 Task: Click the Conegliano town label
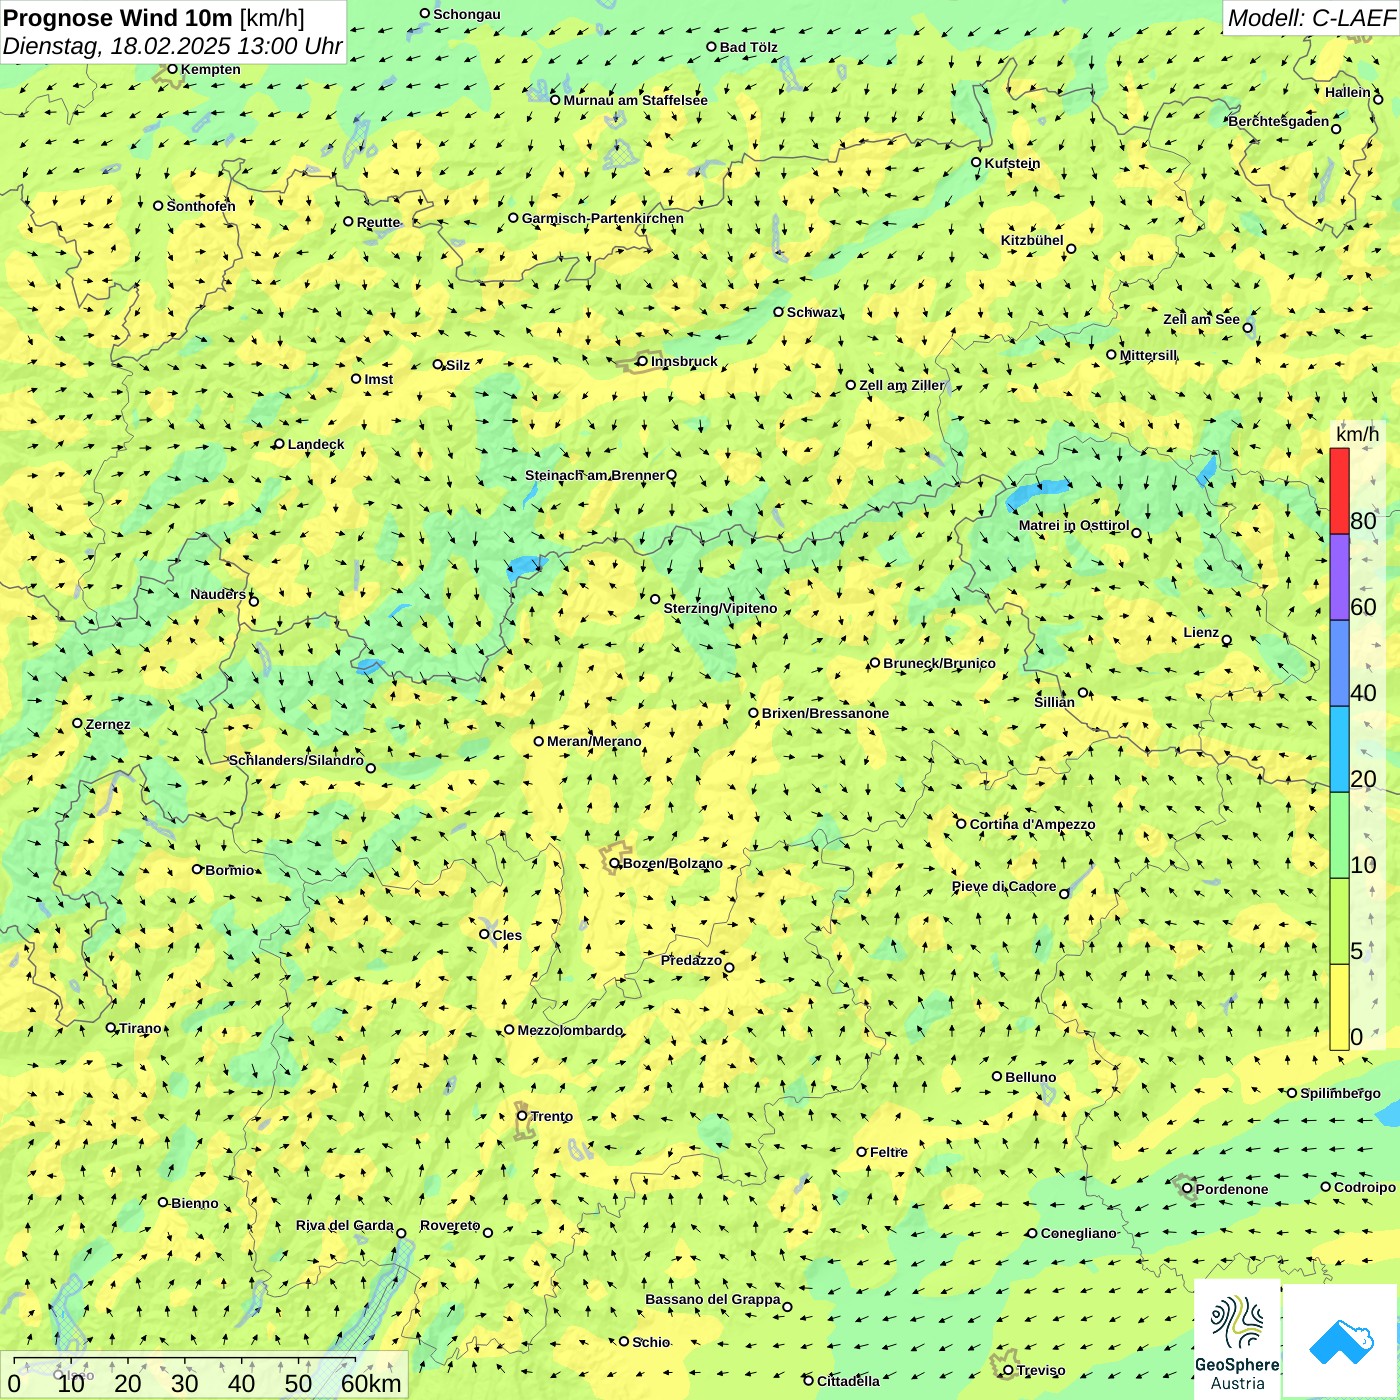pos(1078,1233)
